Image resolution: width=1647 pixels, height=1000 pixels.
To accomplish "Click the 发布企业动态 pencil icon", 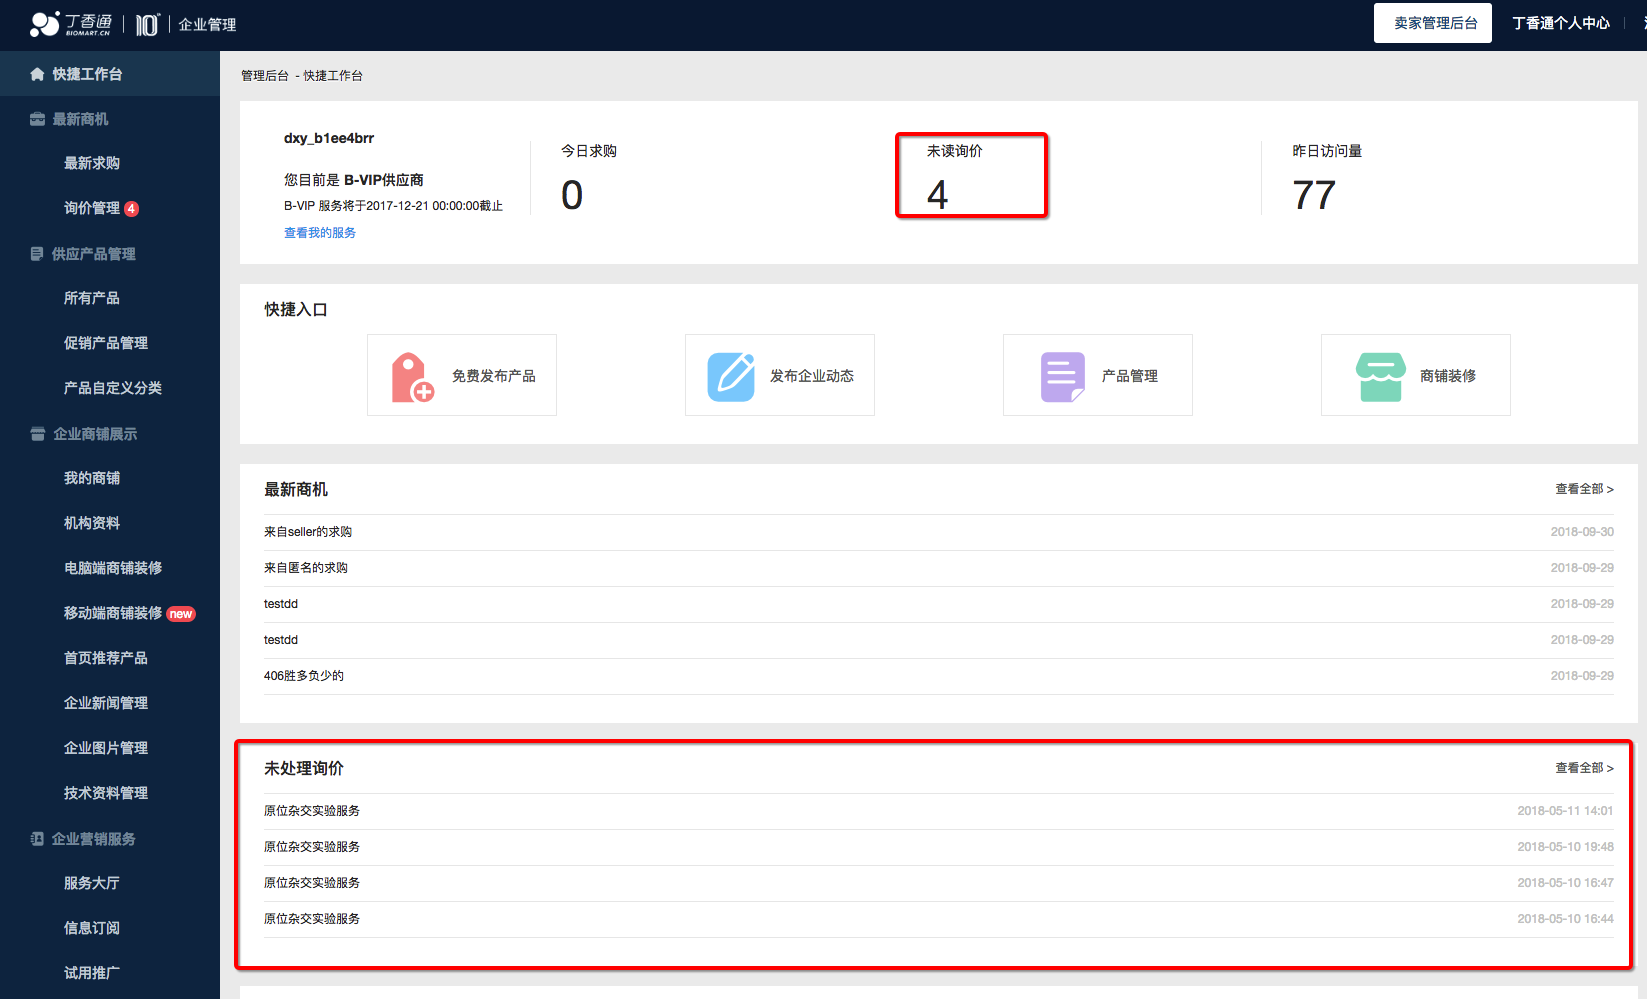I will (x=731, y=377).
